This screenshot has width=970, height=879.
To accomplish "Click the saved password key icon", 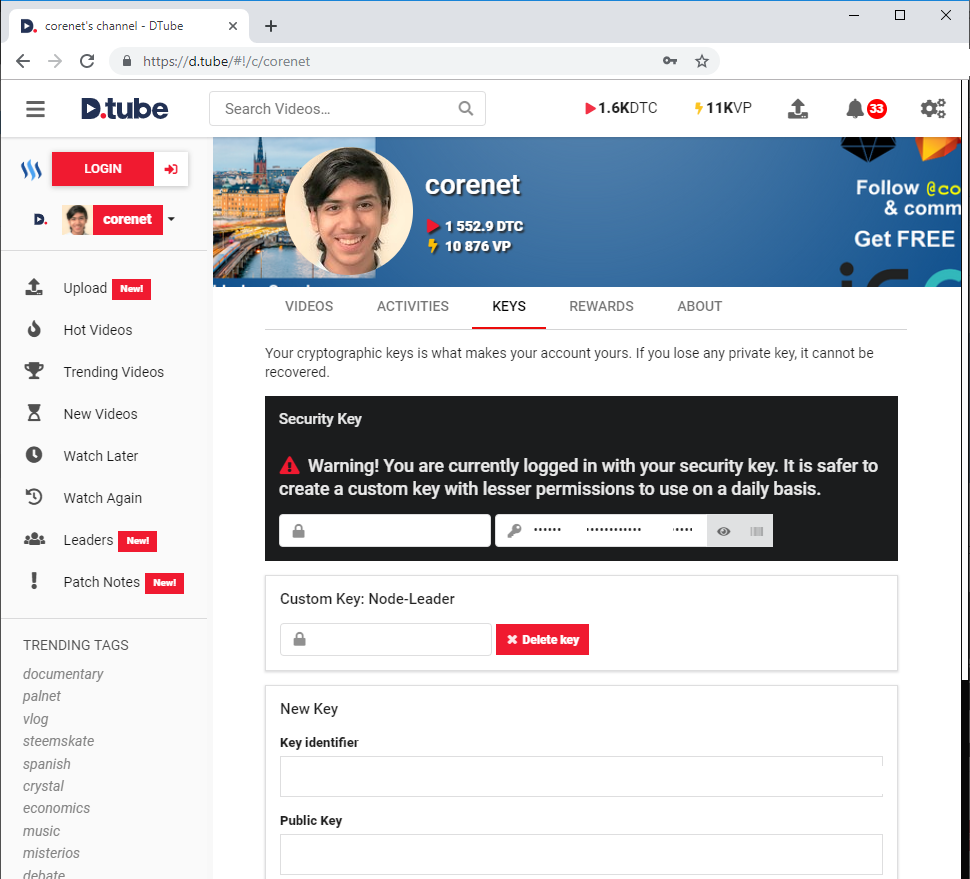I will tap(669, 61).
